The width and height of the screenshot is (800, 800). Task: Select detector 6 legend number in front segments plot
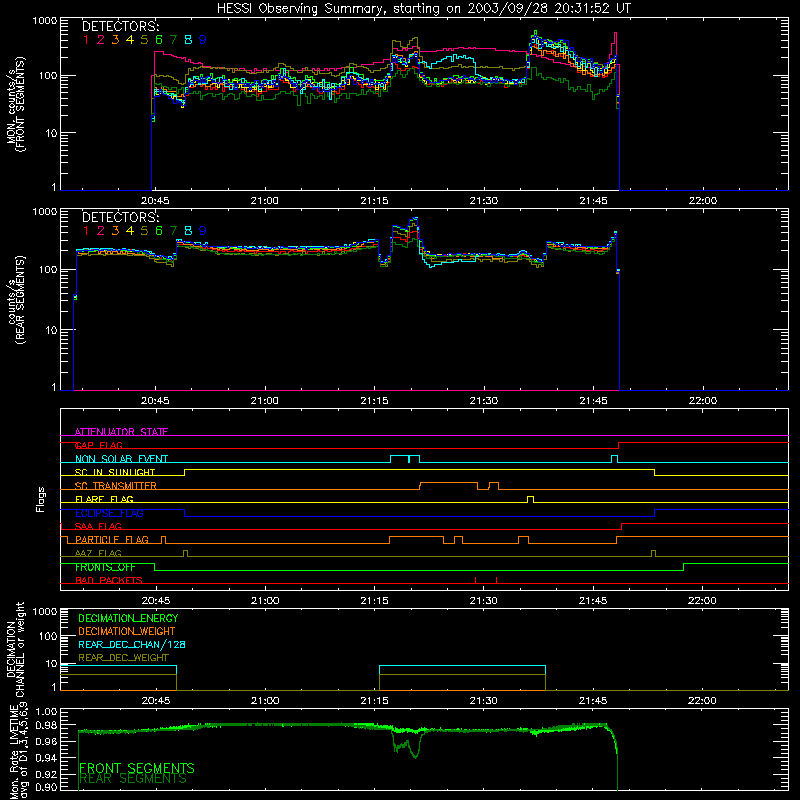(x=159, y=40)
